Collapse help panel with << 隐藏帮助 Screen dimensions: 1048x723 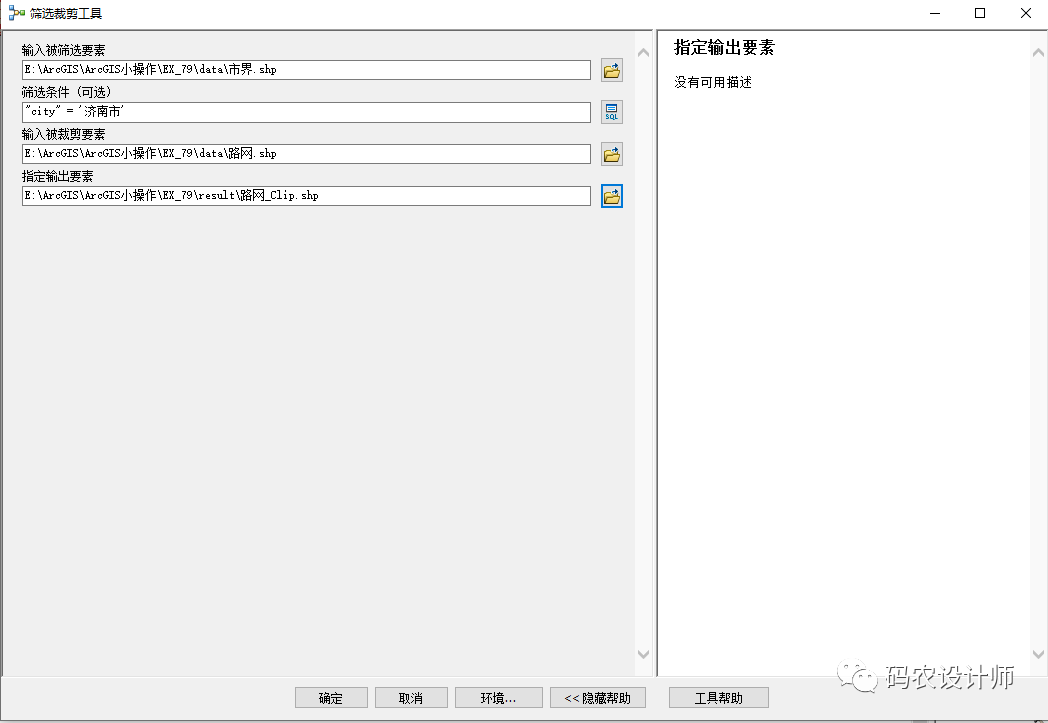[x=598, y=698]
